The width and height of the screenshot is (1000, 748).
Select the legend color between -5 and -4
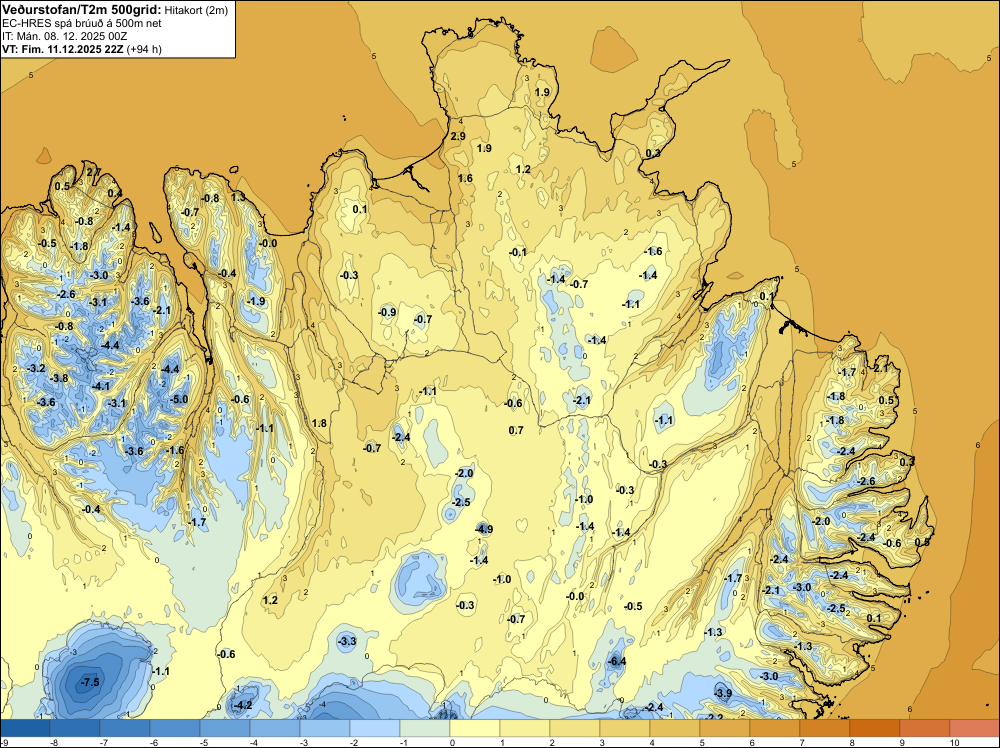[x=225, y=728]
